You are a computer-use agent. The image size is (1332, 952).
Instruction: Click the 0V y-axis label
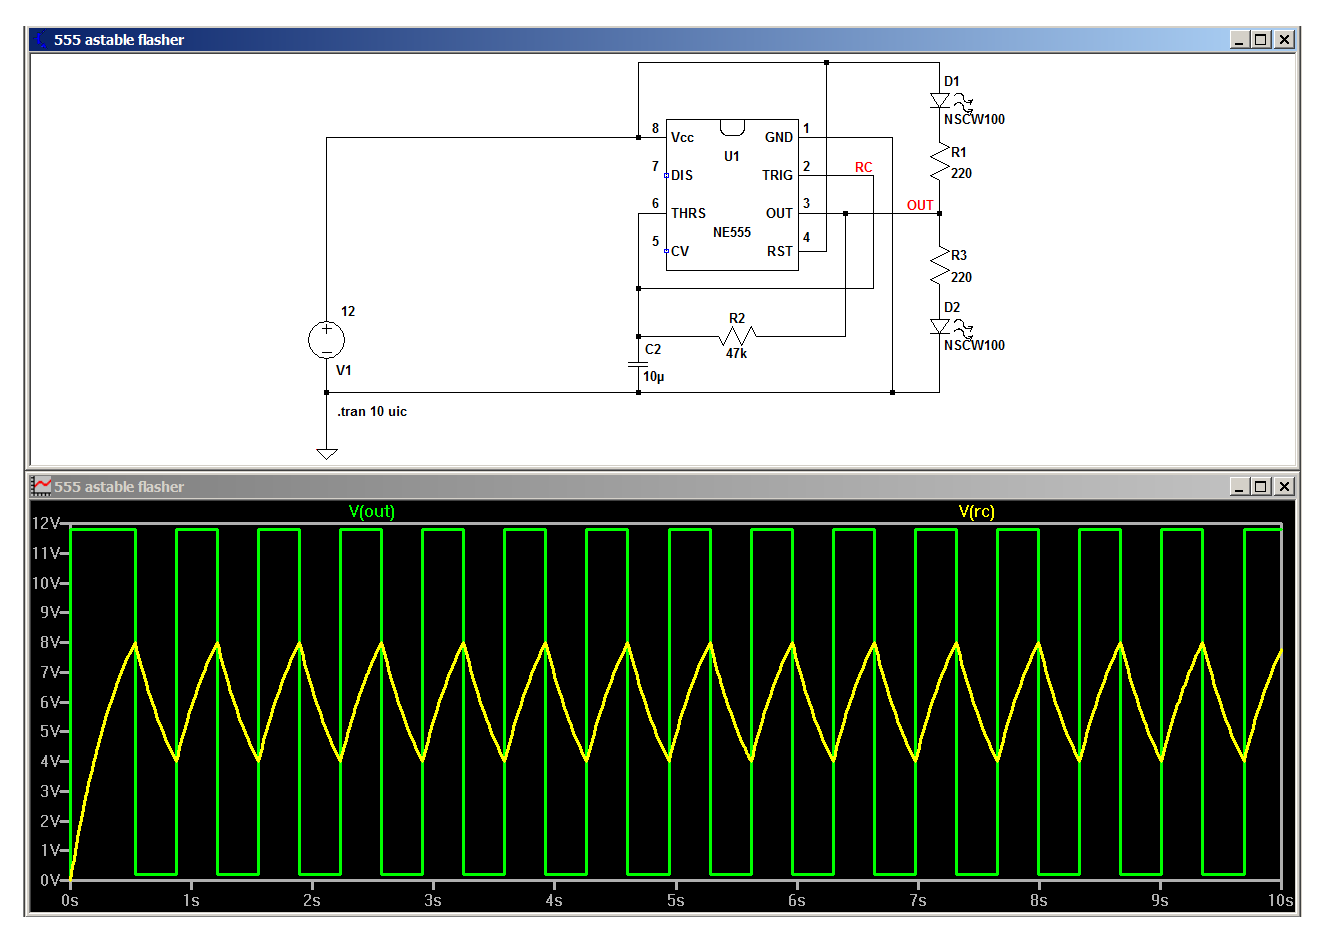tap(50, 880)
